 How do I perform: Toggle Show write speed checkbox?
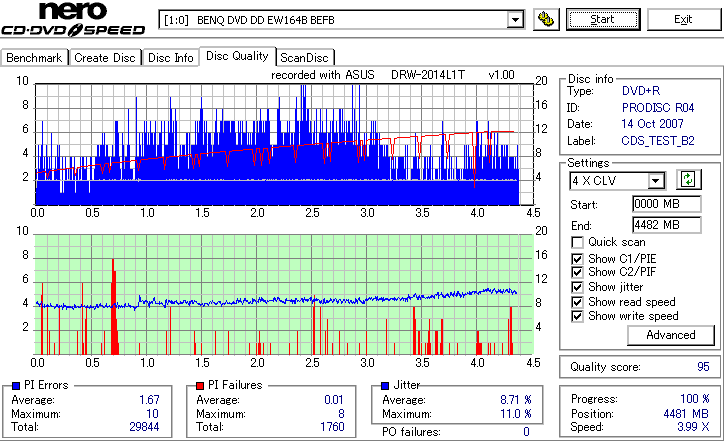(577, 316)
